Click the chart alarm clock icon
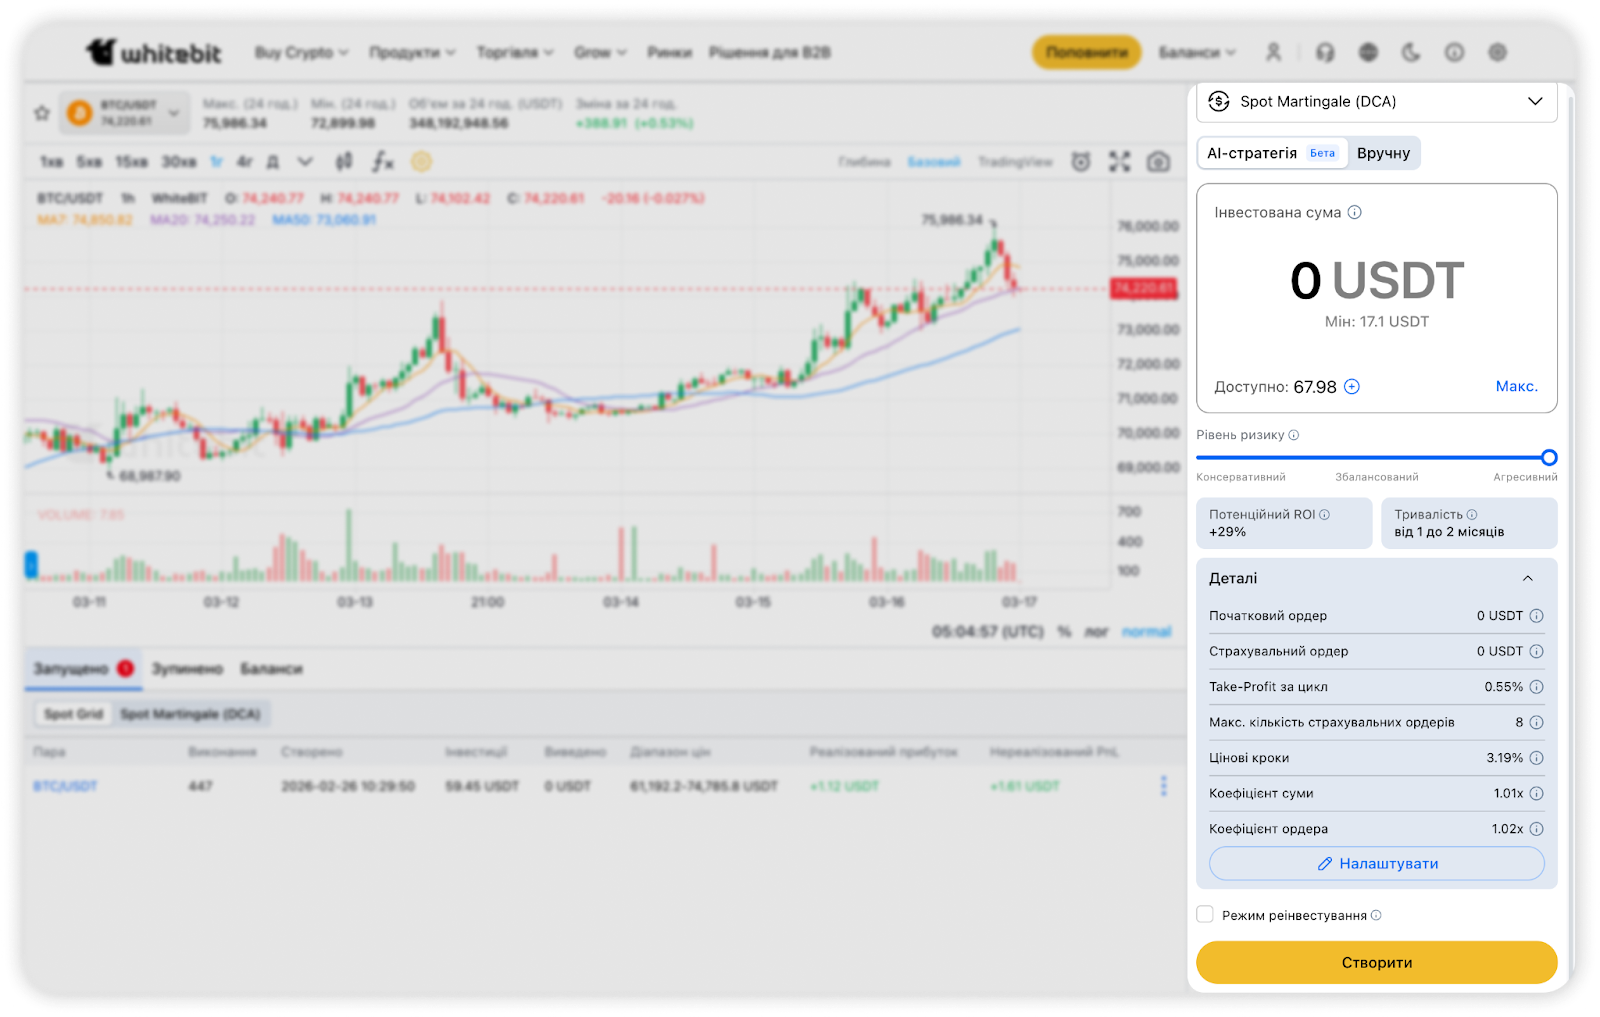 point(1081,162)
